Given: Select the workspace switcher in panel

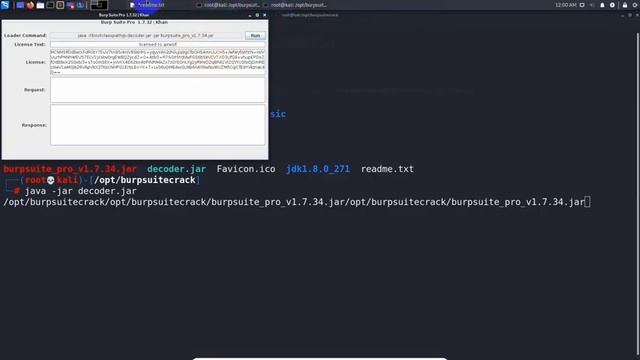Looking at the screenshot, I should (x=99, y=5).
